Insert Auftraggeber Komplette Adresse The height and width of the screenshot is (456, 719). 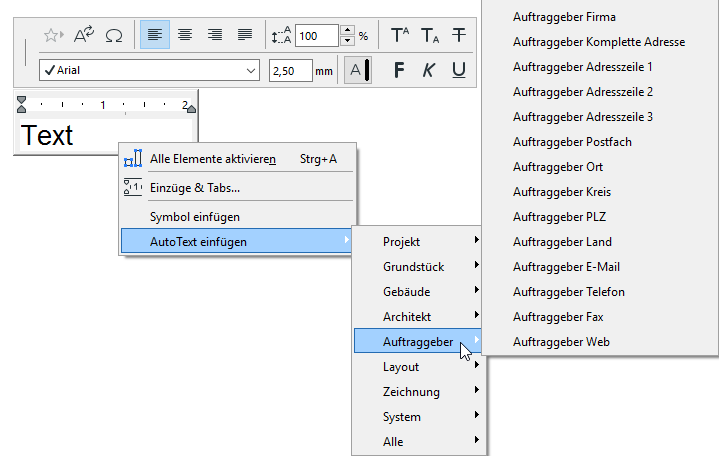click(x=600, y=42)
